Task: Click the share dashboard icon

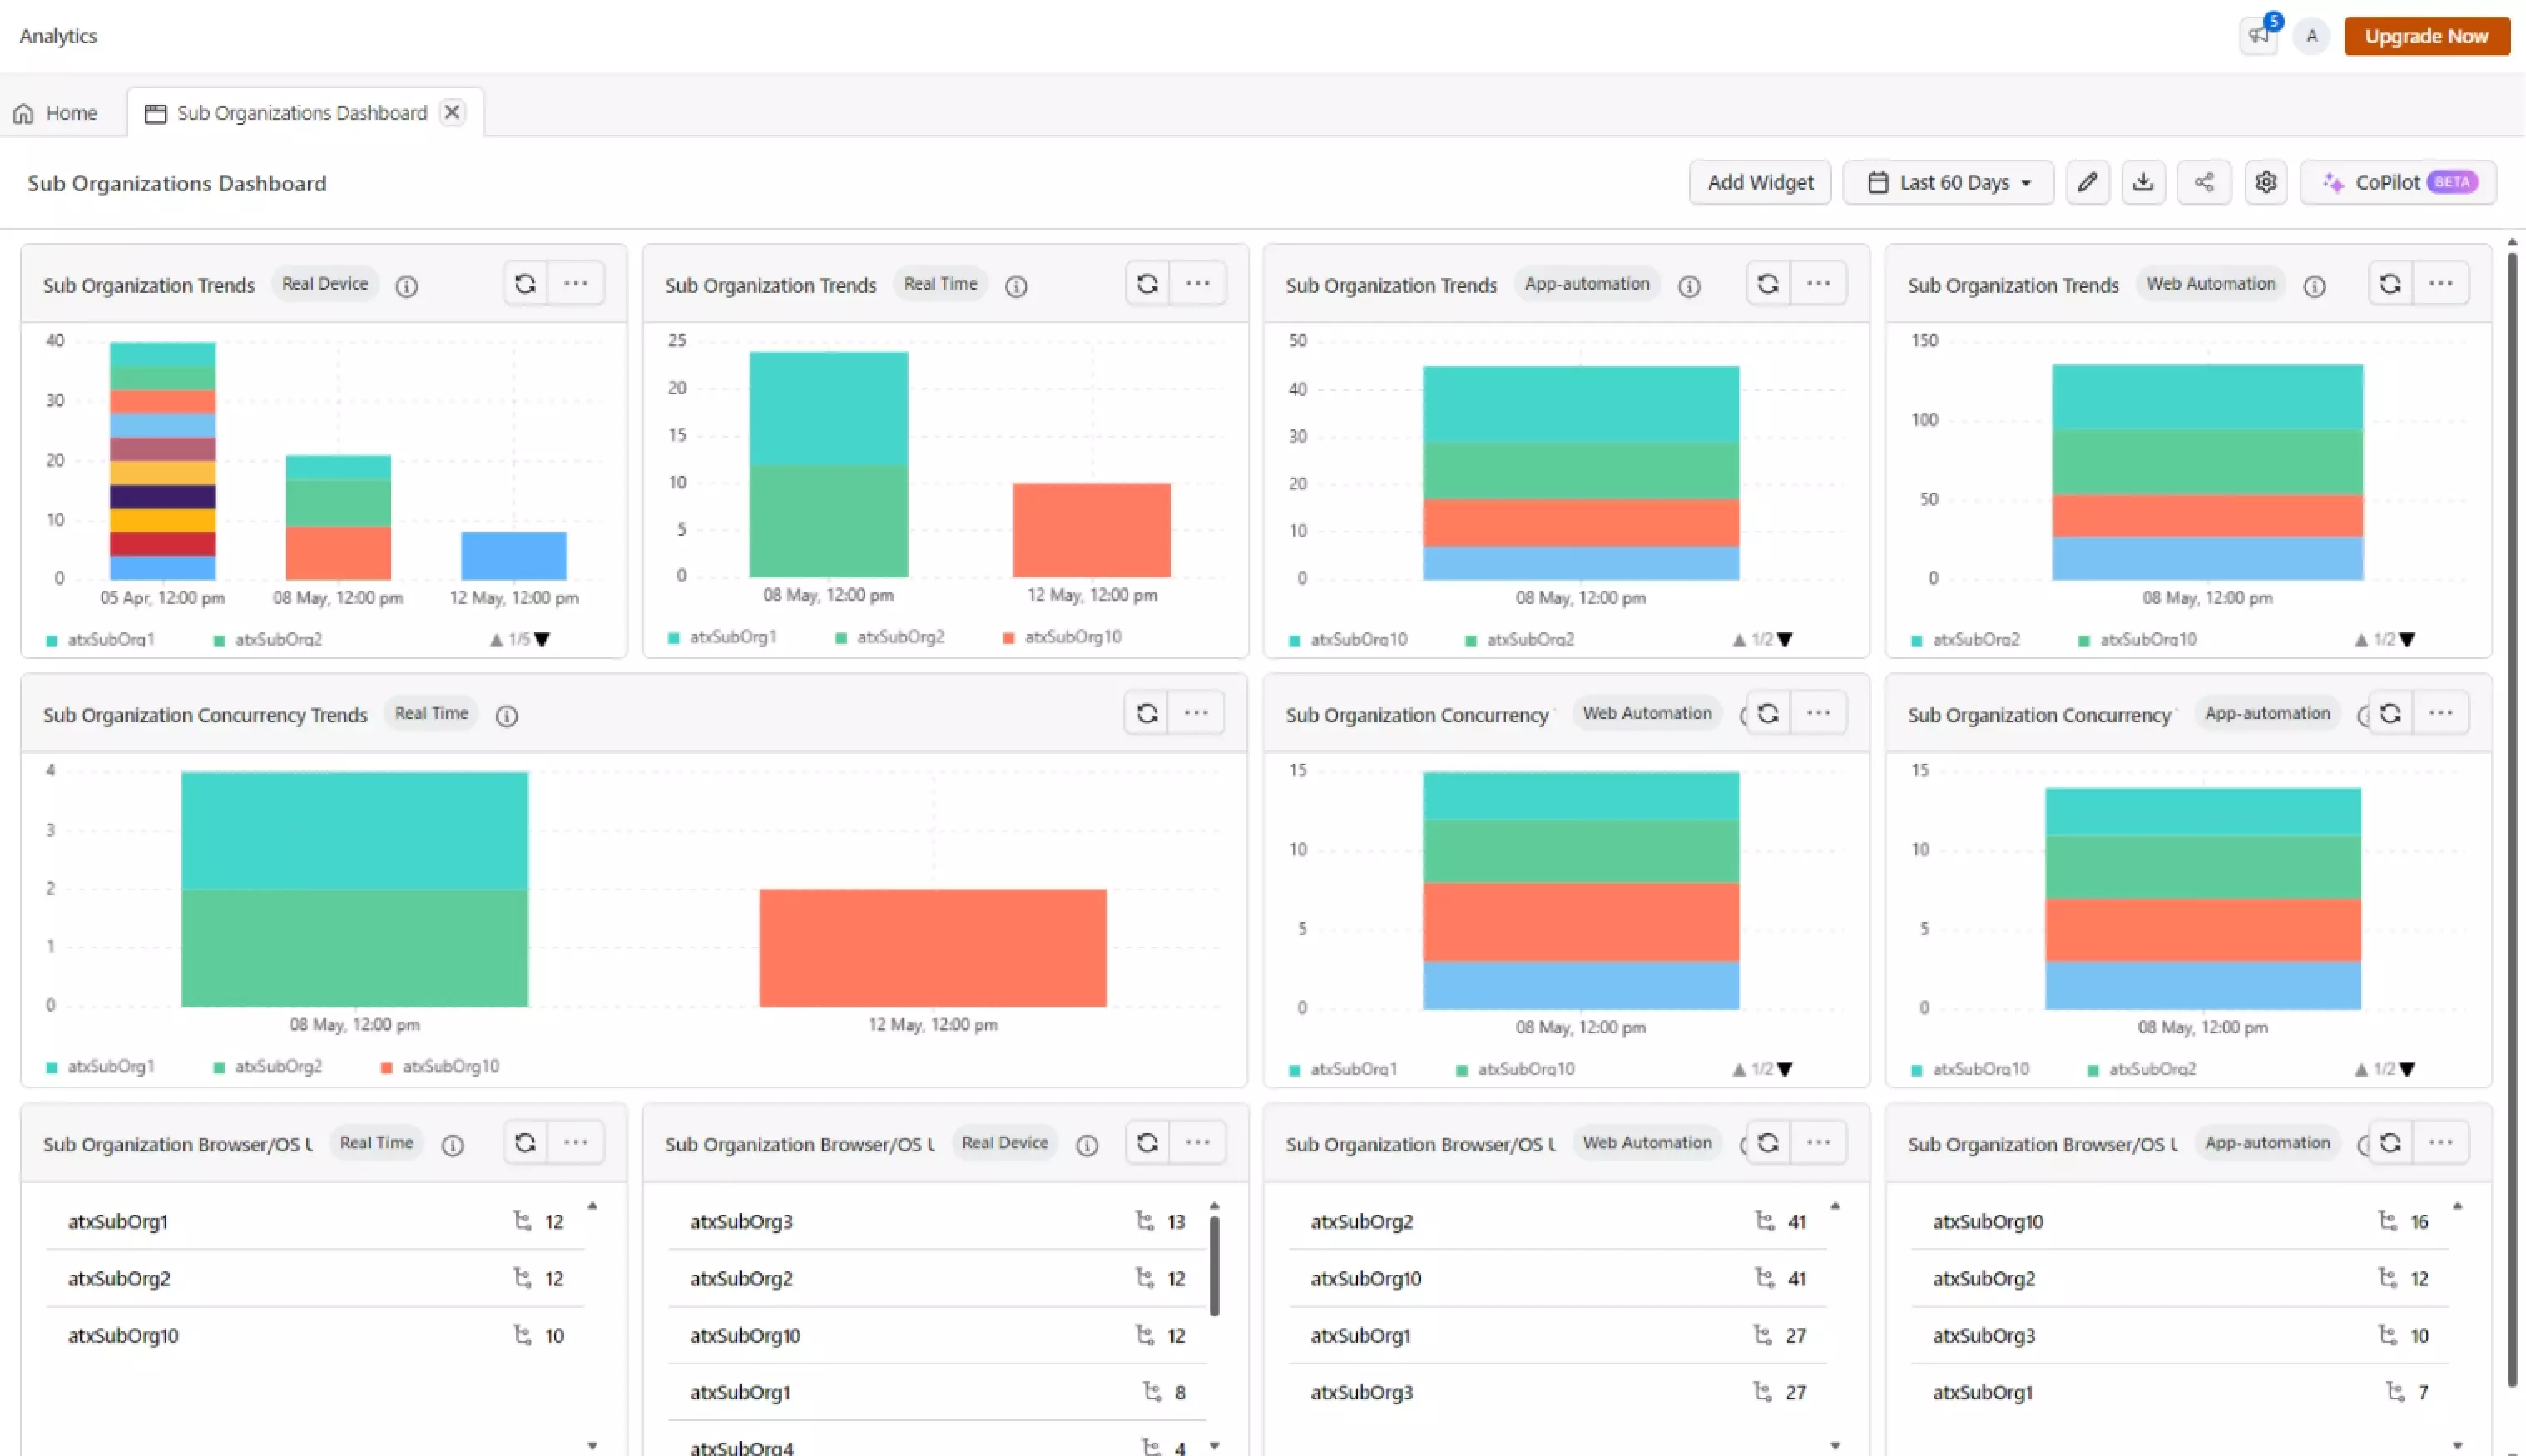Action: [x=2204, y=182]
